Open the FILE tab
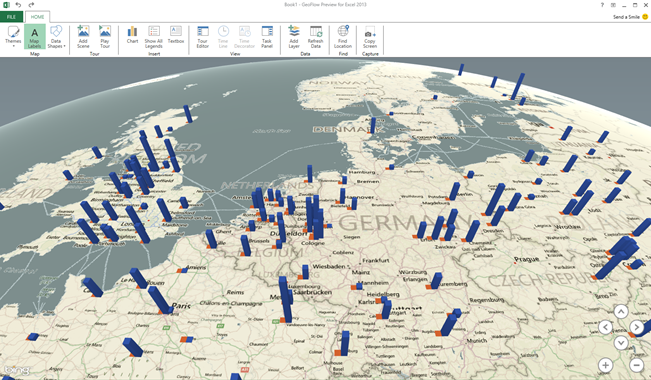Screen dimensions: 651x380 point(12,17)
